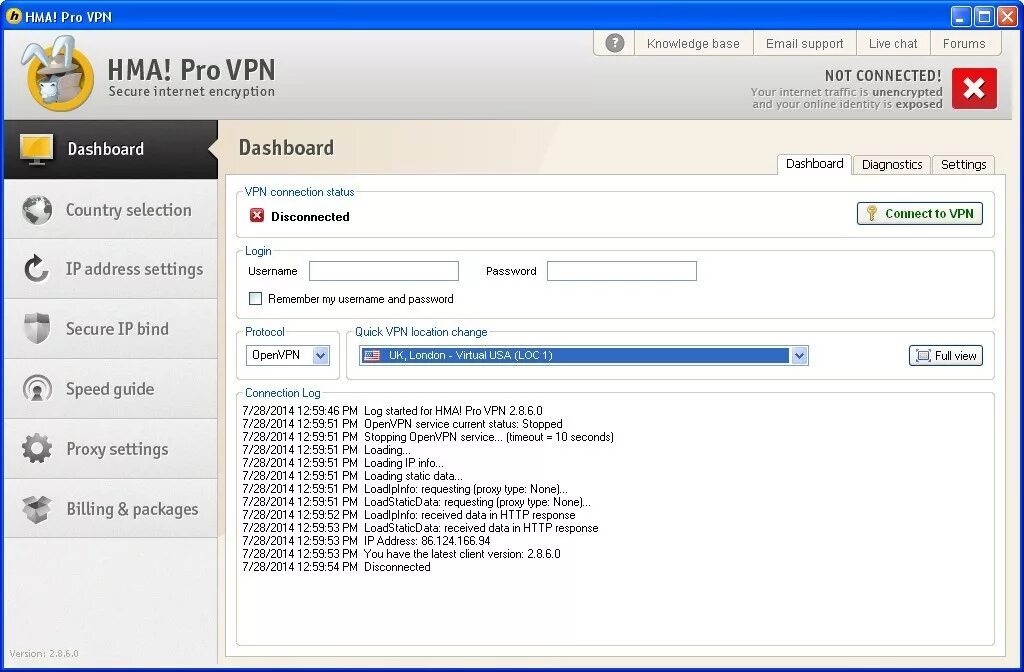Minimize the HMA! Pro VPN window
Image resolution: width=1024 pixels, height=672 pixels.
click(x=960, y=16)
